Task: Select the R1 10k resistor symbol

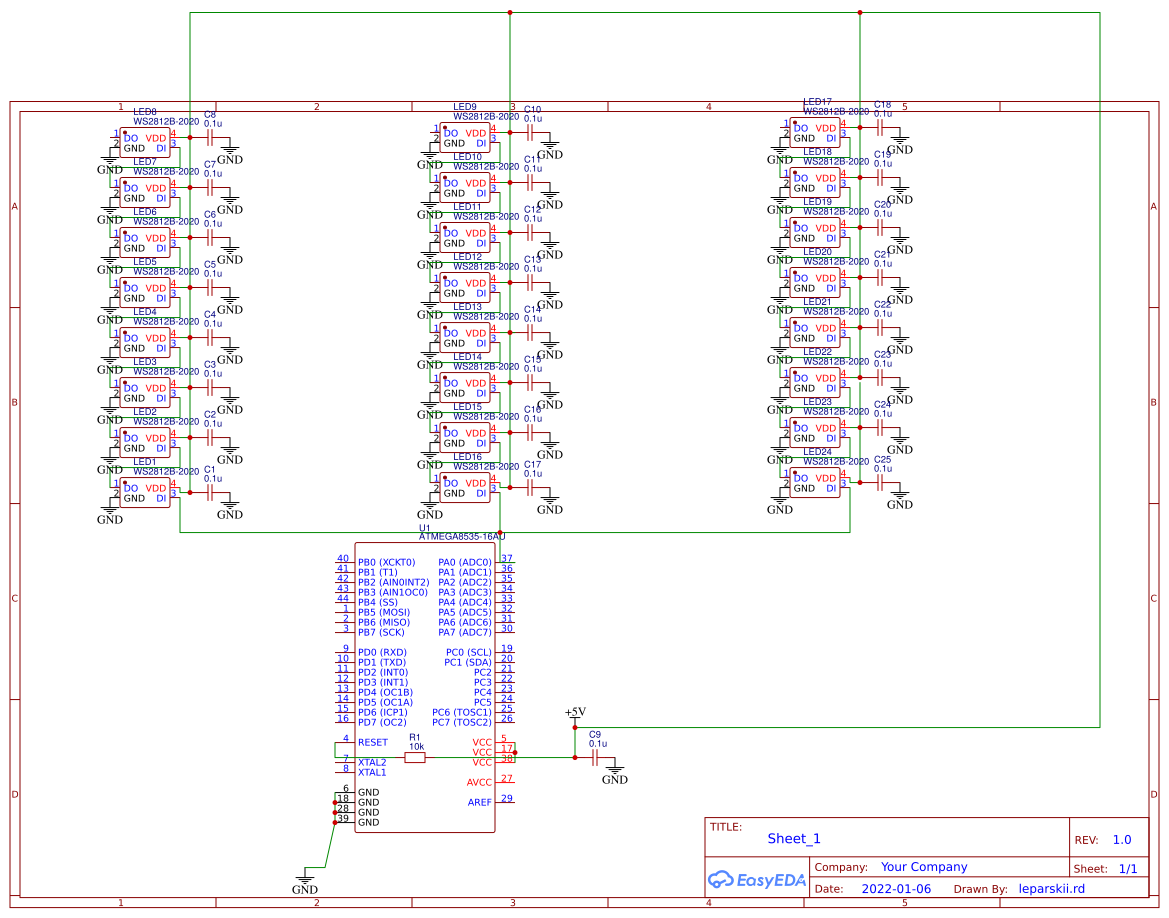Action: (x=415, y=758)
